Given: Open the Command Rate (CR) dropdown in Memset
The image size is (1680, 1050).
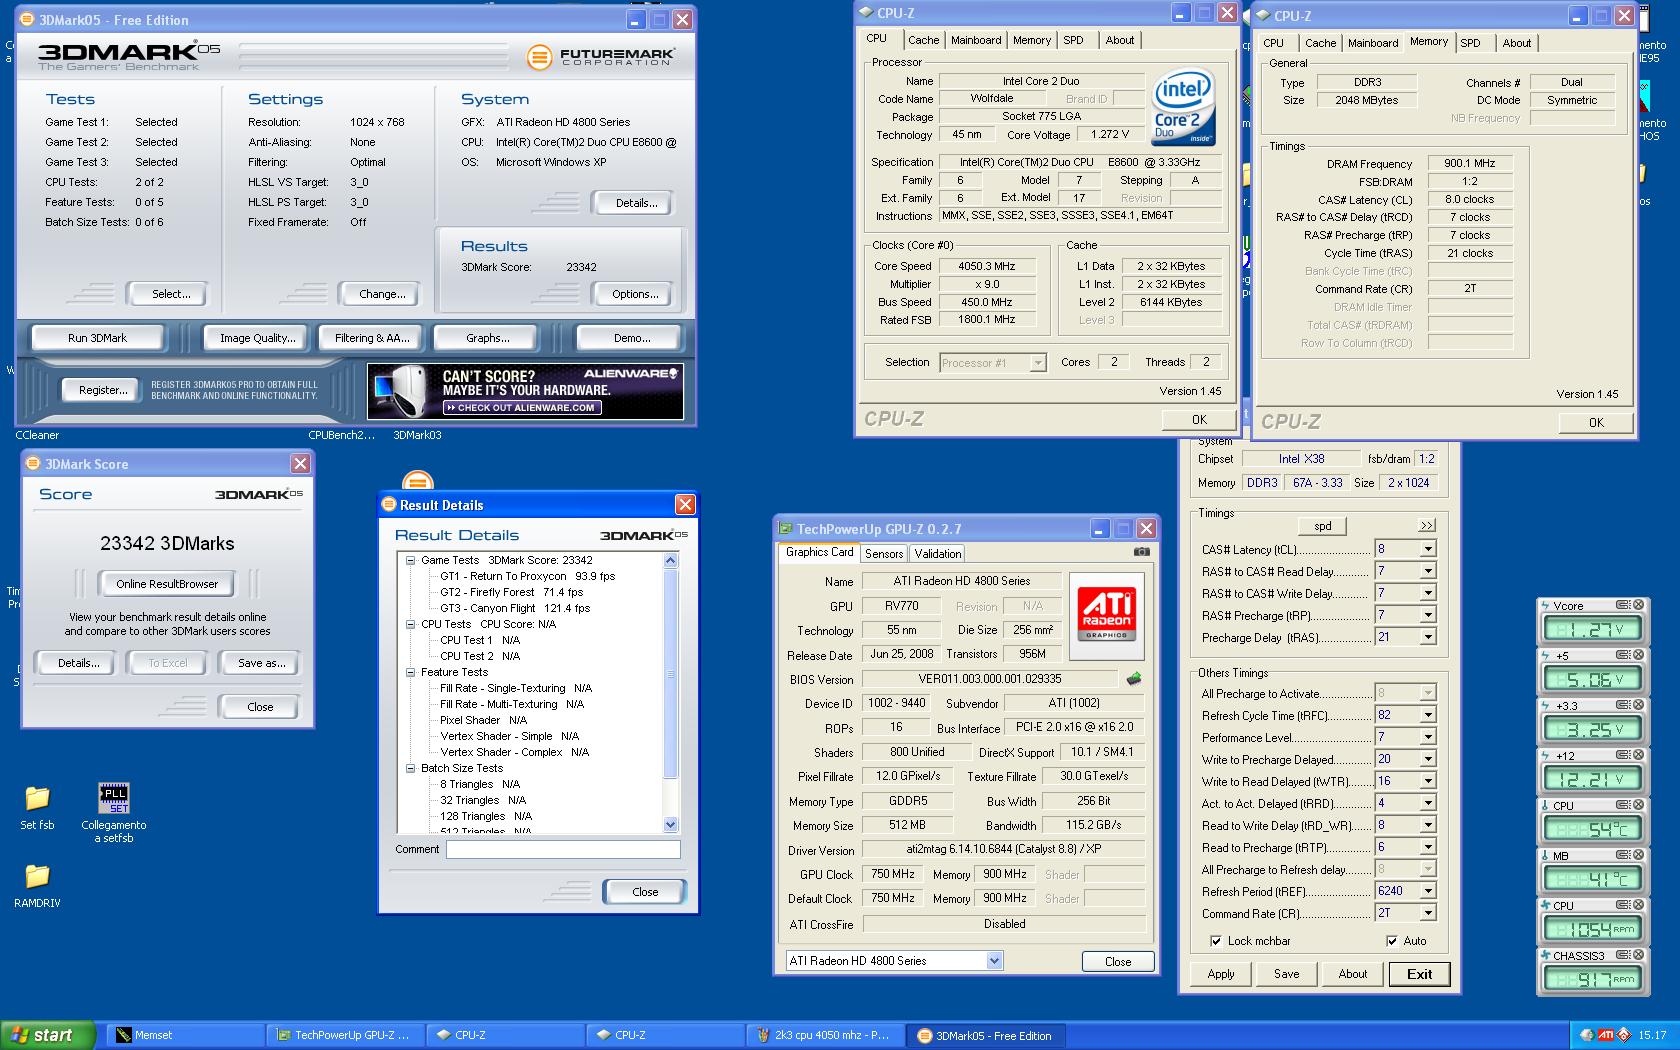Looking at the screenshot, I should (x=1428, y=913).
